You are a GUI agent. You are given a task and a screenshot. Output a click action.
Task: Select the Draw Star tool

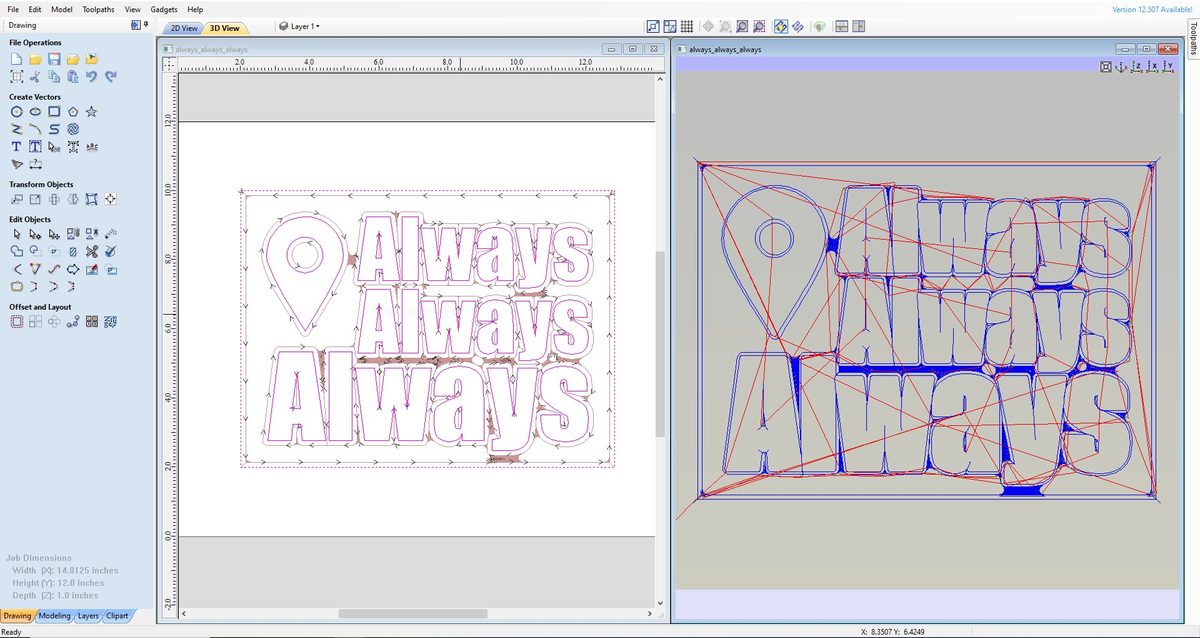91,111
